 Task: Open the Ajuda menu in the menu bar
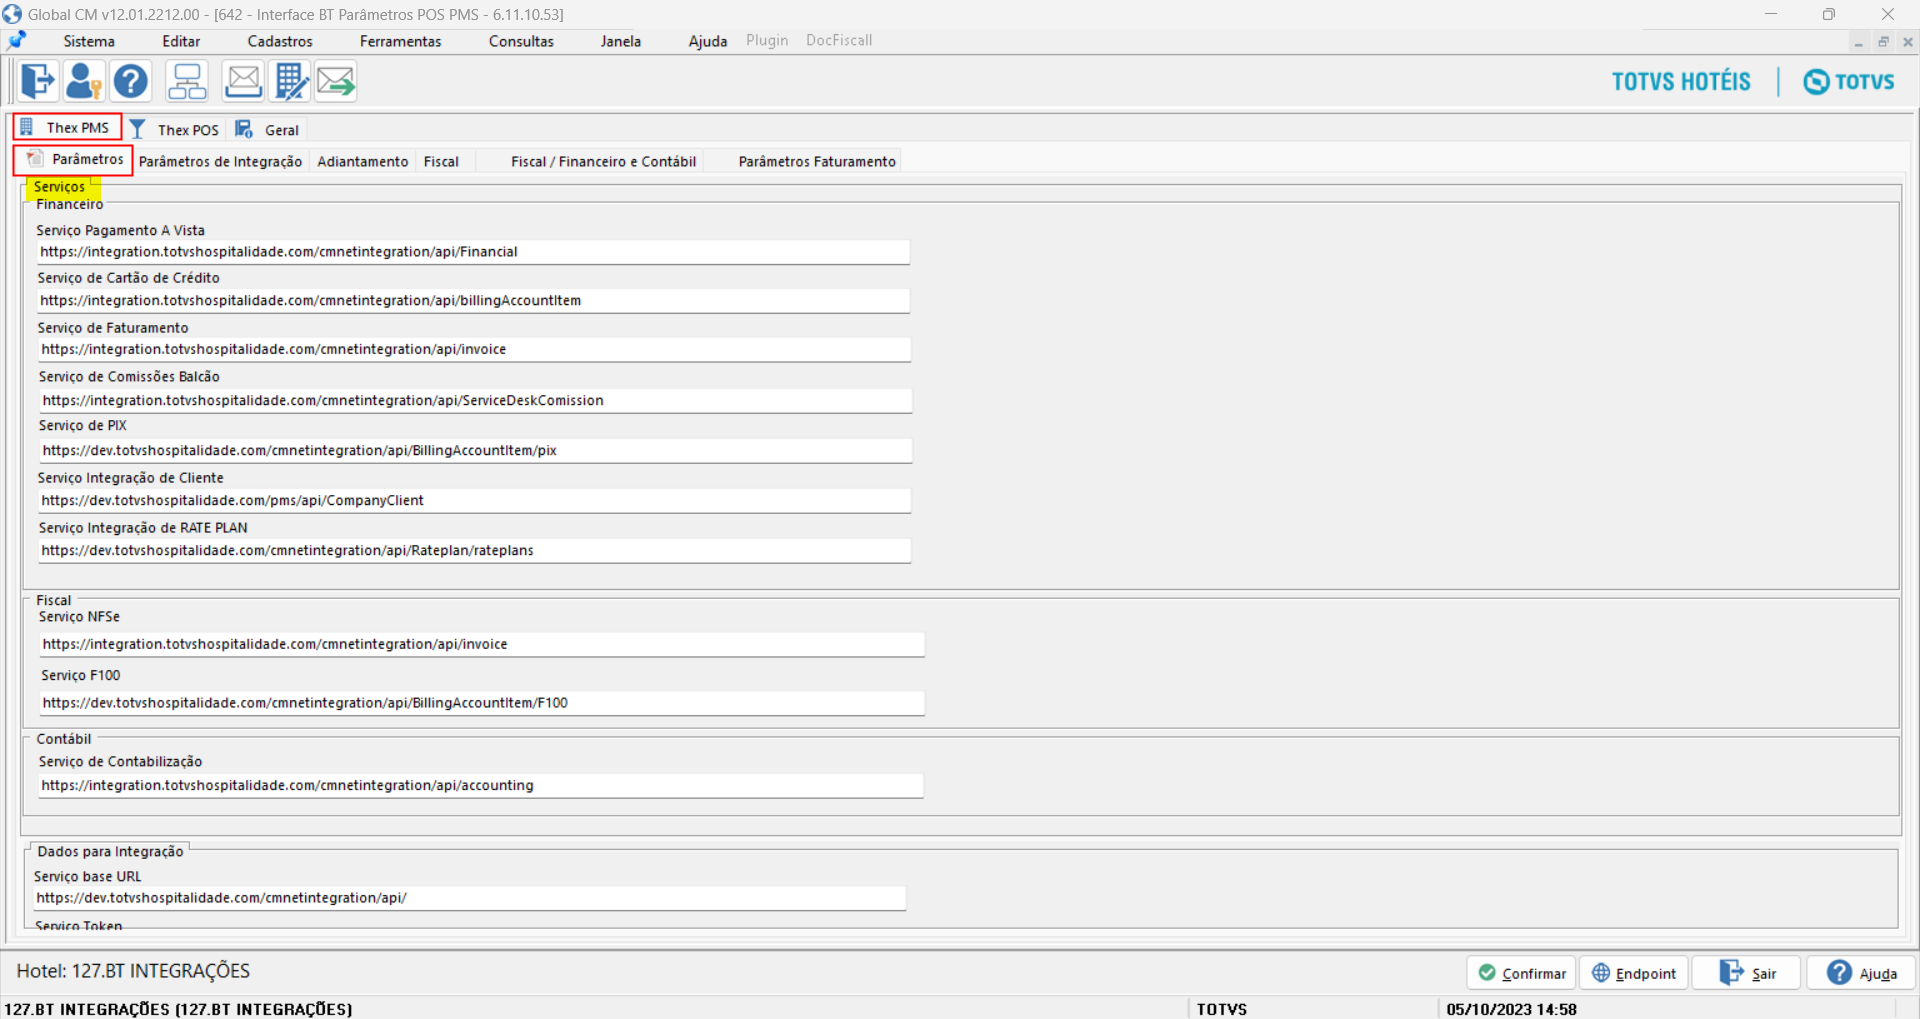pyautogui.click(x=708, y=41)
